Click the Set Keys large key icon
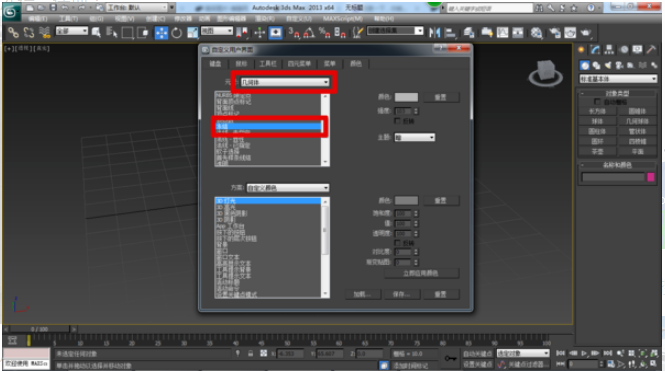This screenshot has height=371, width=665. (x=450, y=358)
